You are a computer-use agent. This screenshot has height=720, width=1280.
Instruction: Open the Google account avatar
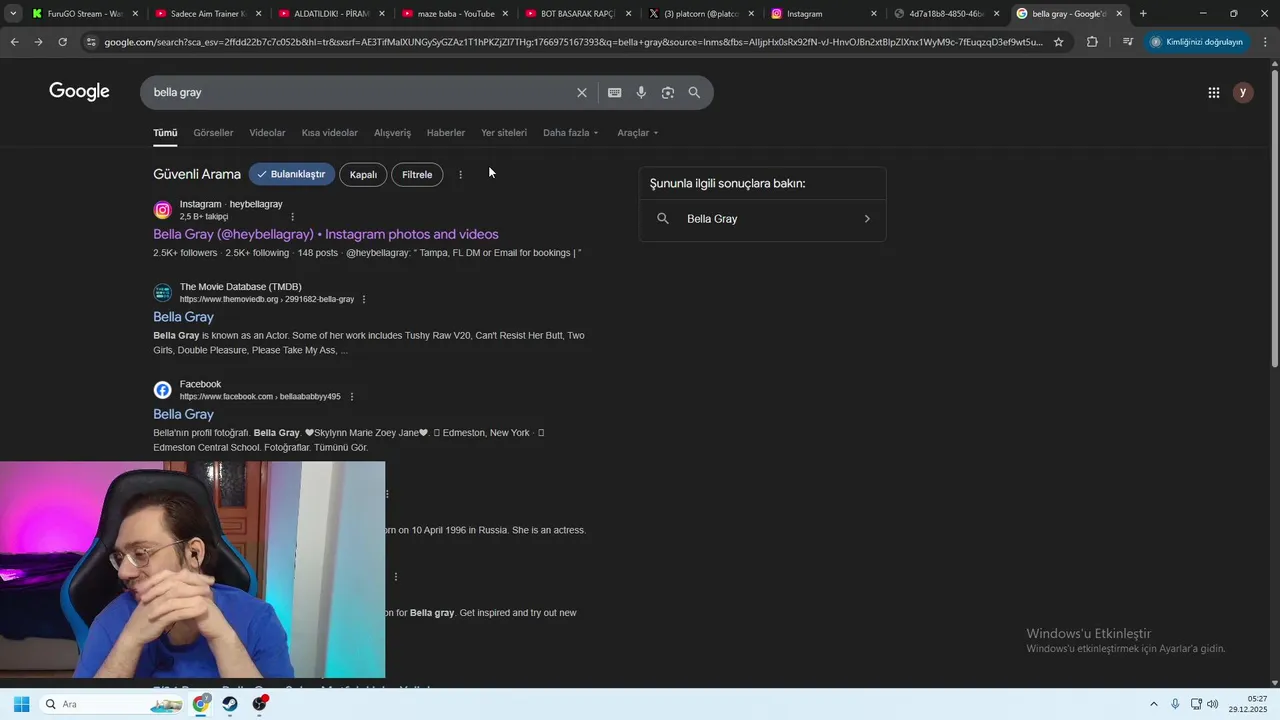pyautogui.click(x=1243, y=92)
